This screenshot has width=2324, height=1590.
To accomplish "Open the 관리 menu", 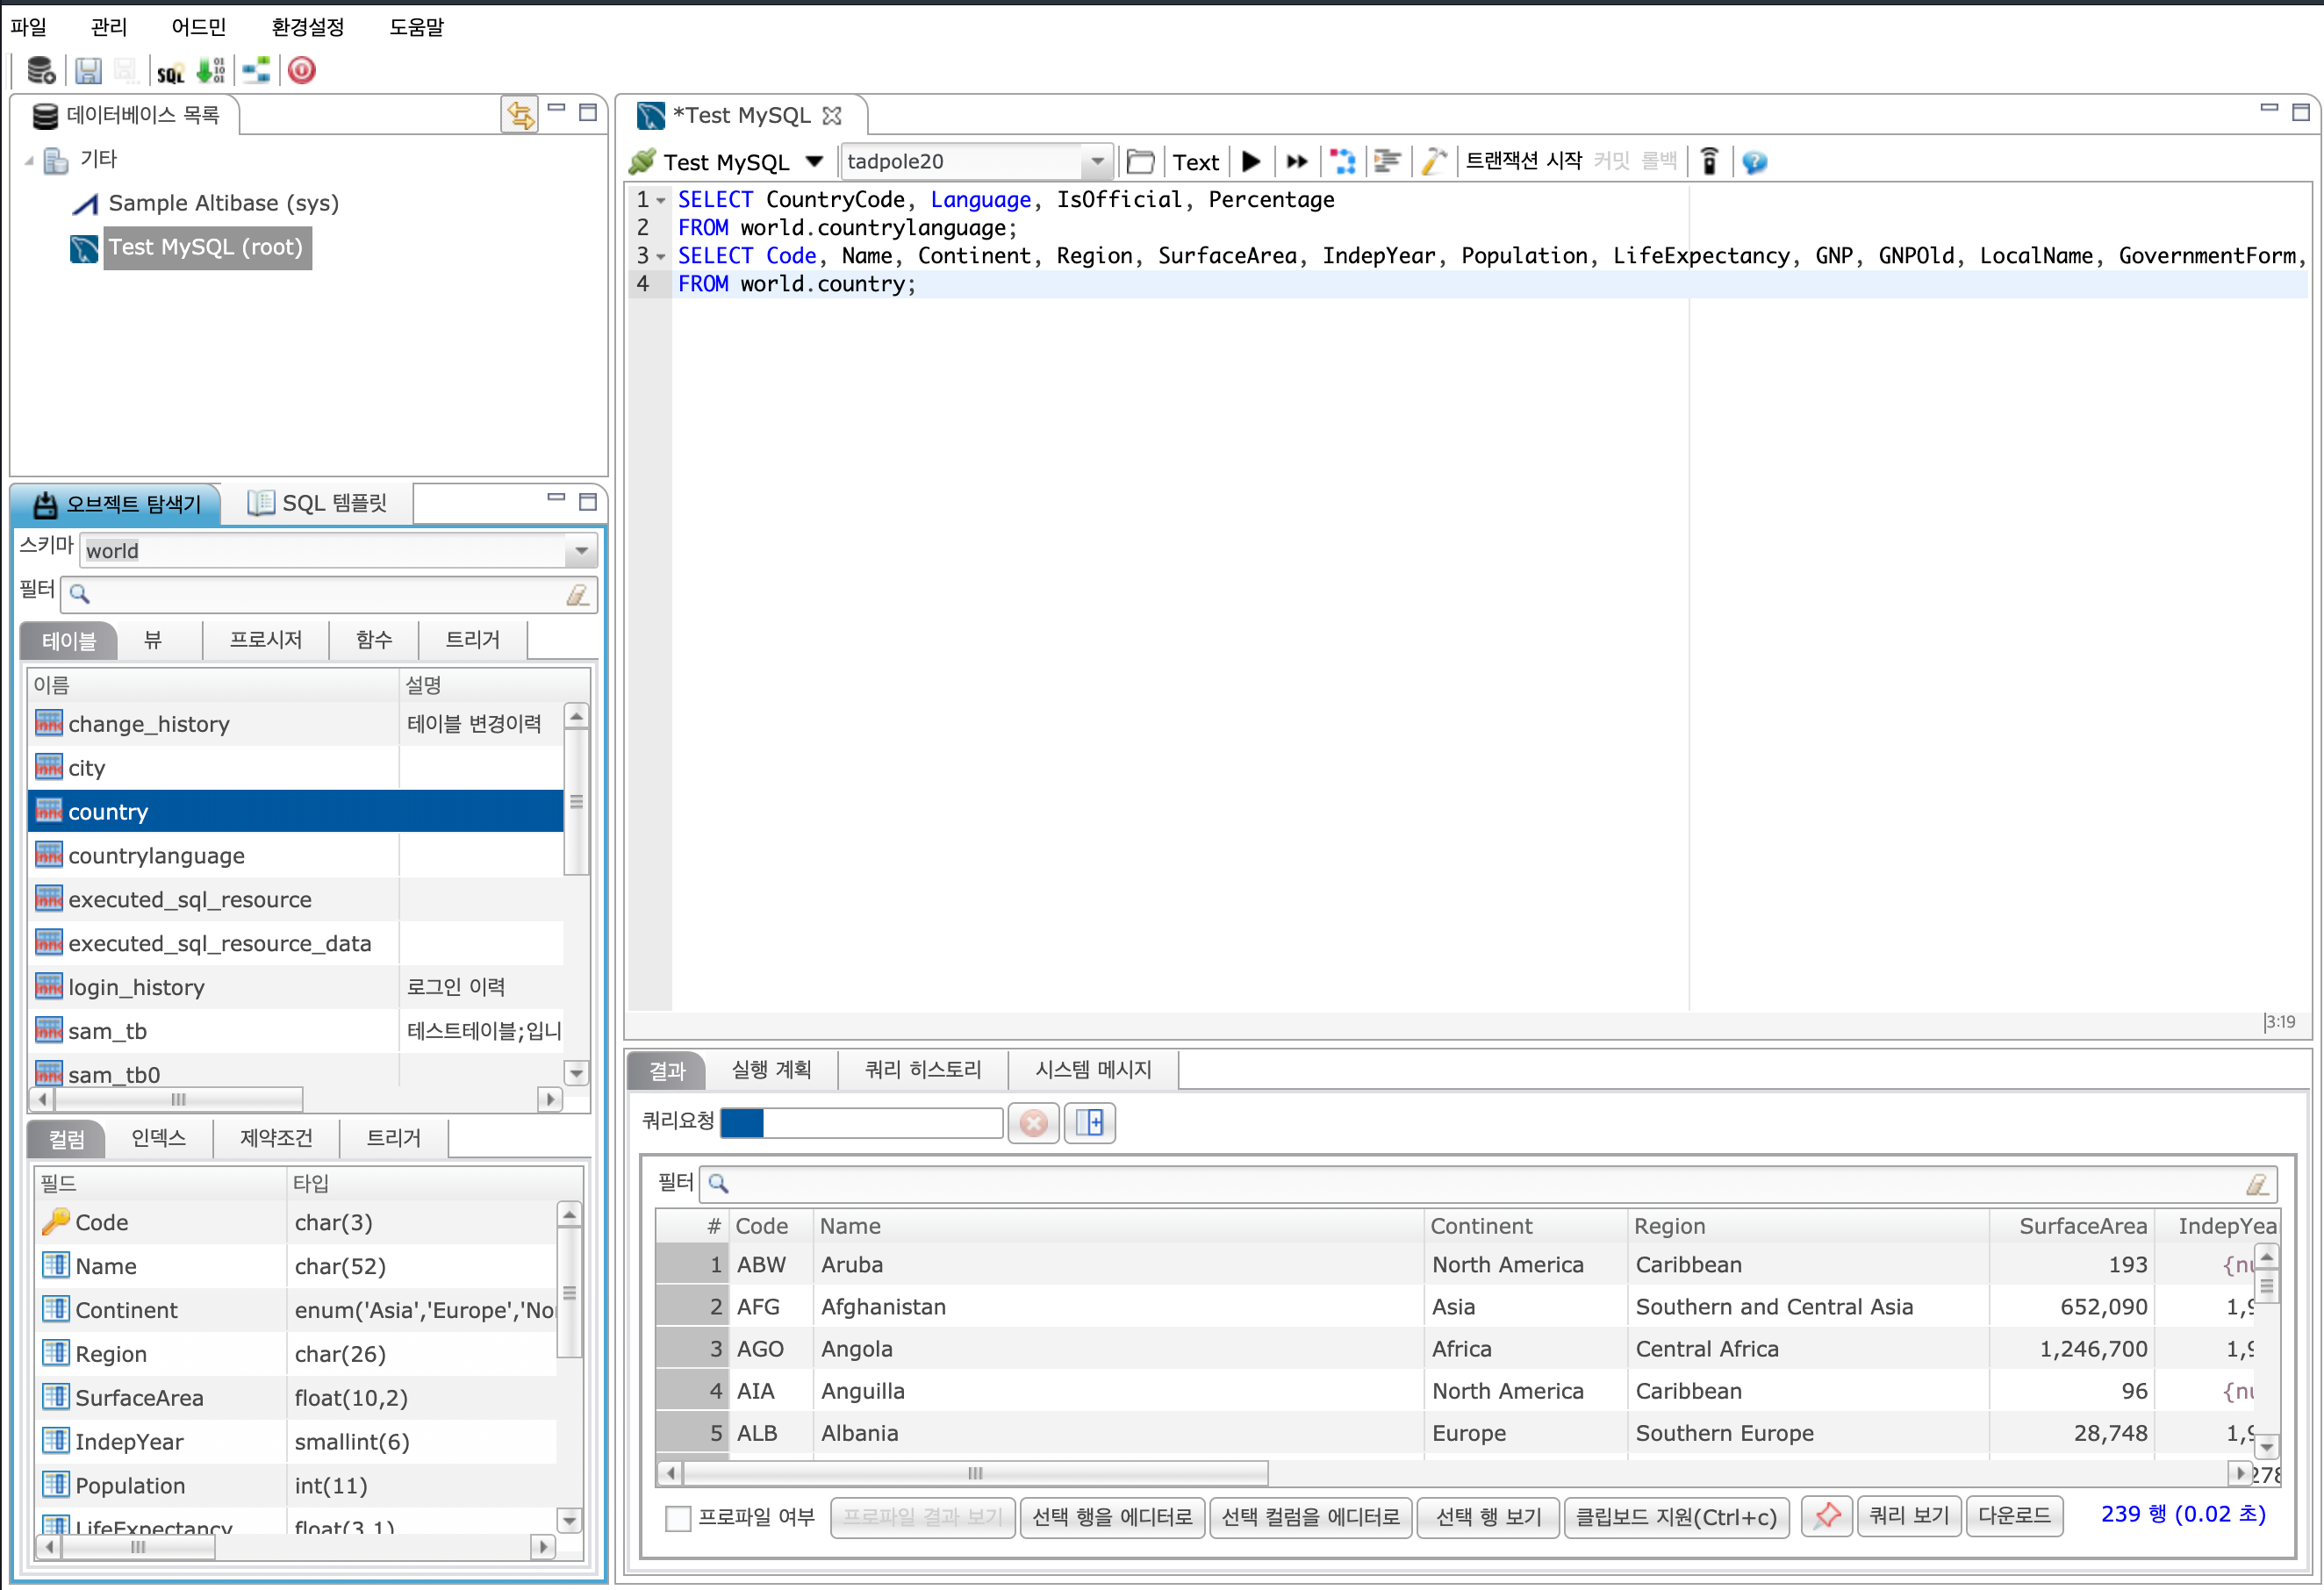I will 108,26.
